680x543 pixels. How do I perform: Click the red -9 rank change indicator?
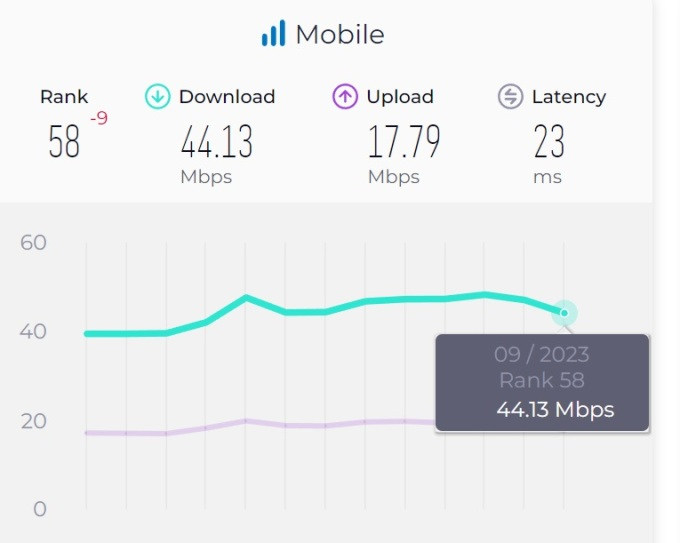click(x=99, y=119)
